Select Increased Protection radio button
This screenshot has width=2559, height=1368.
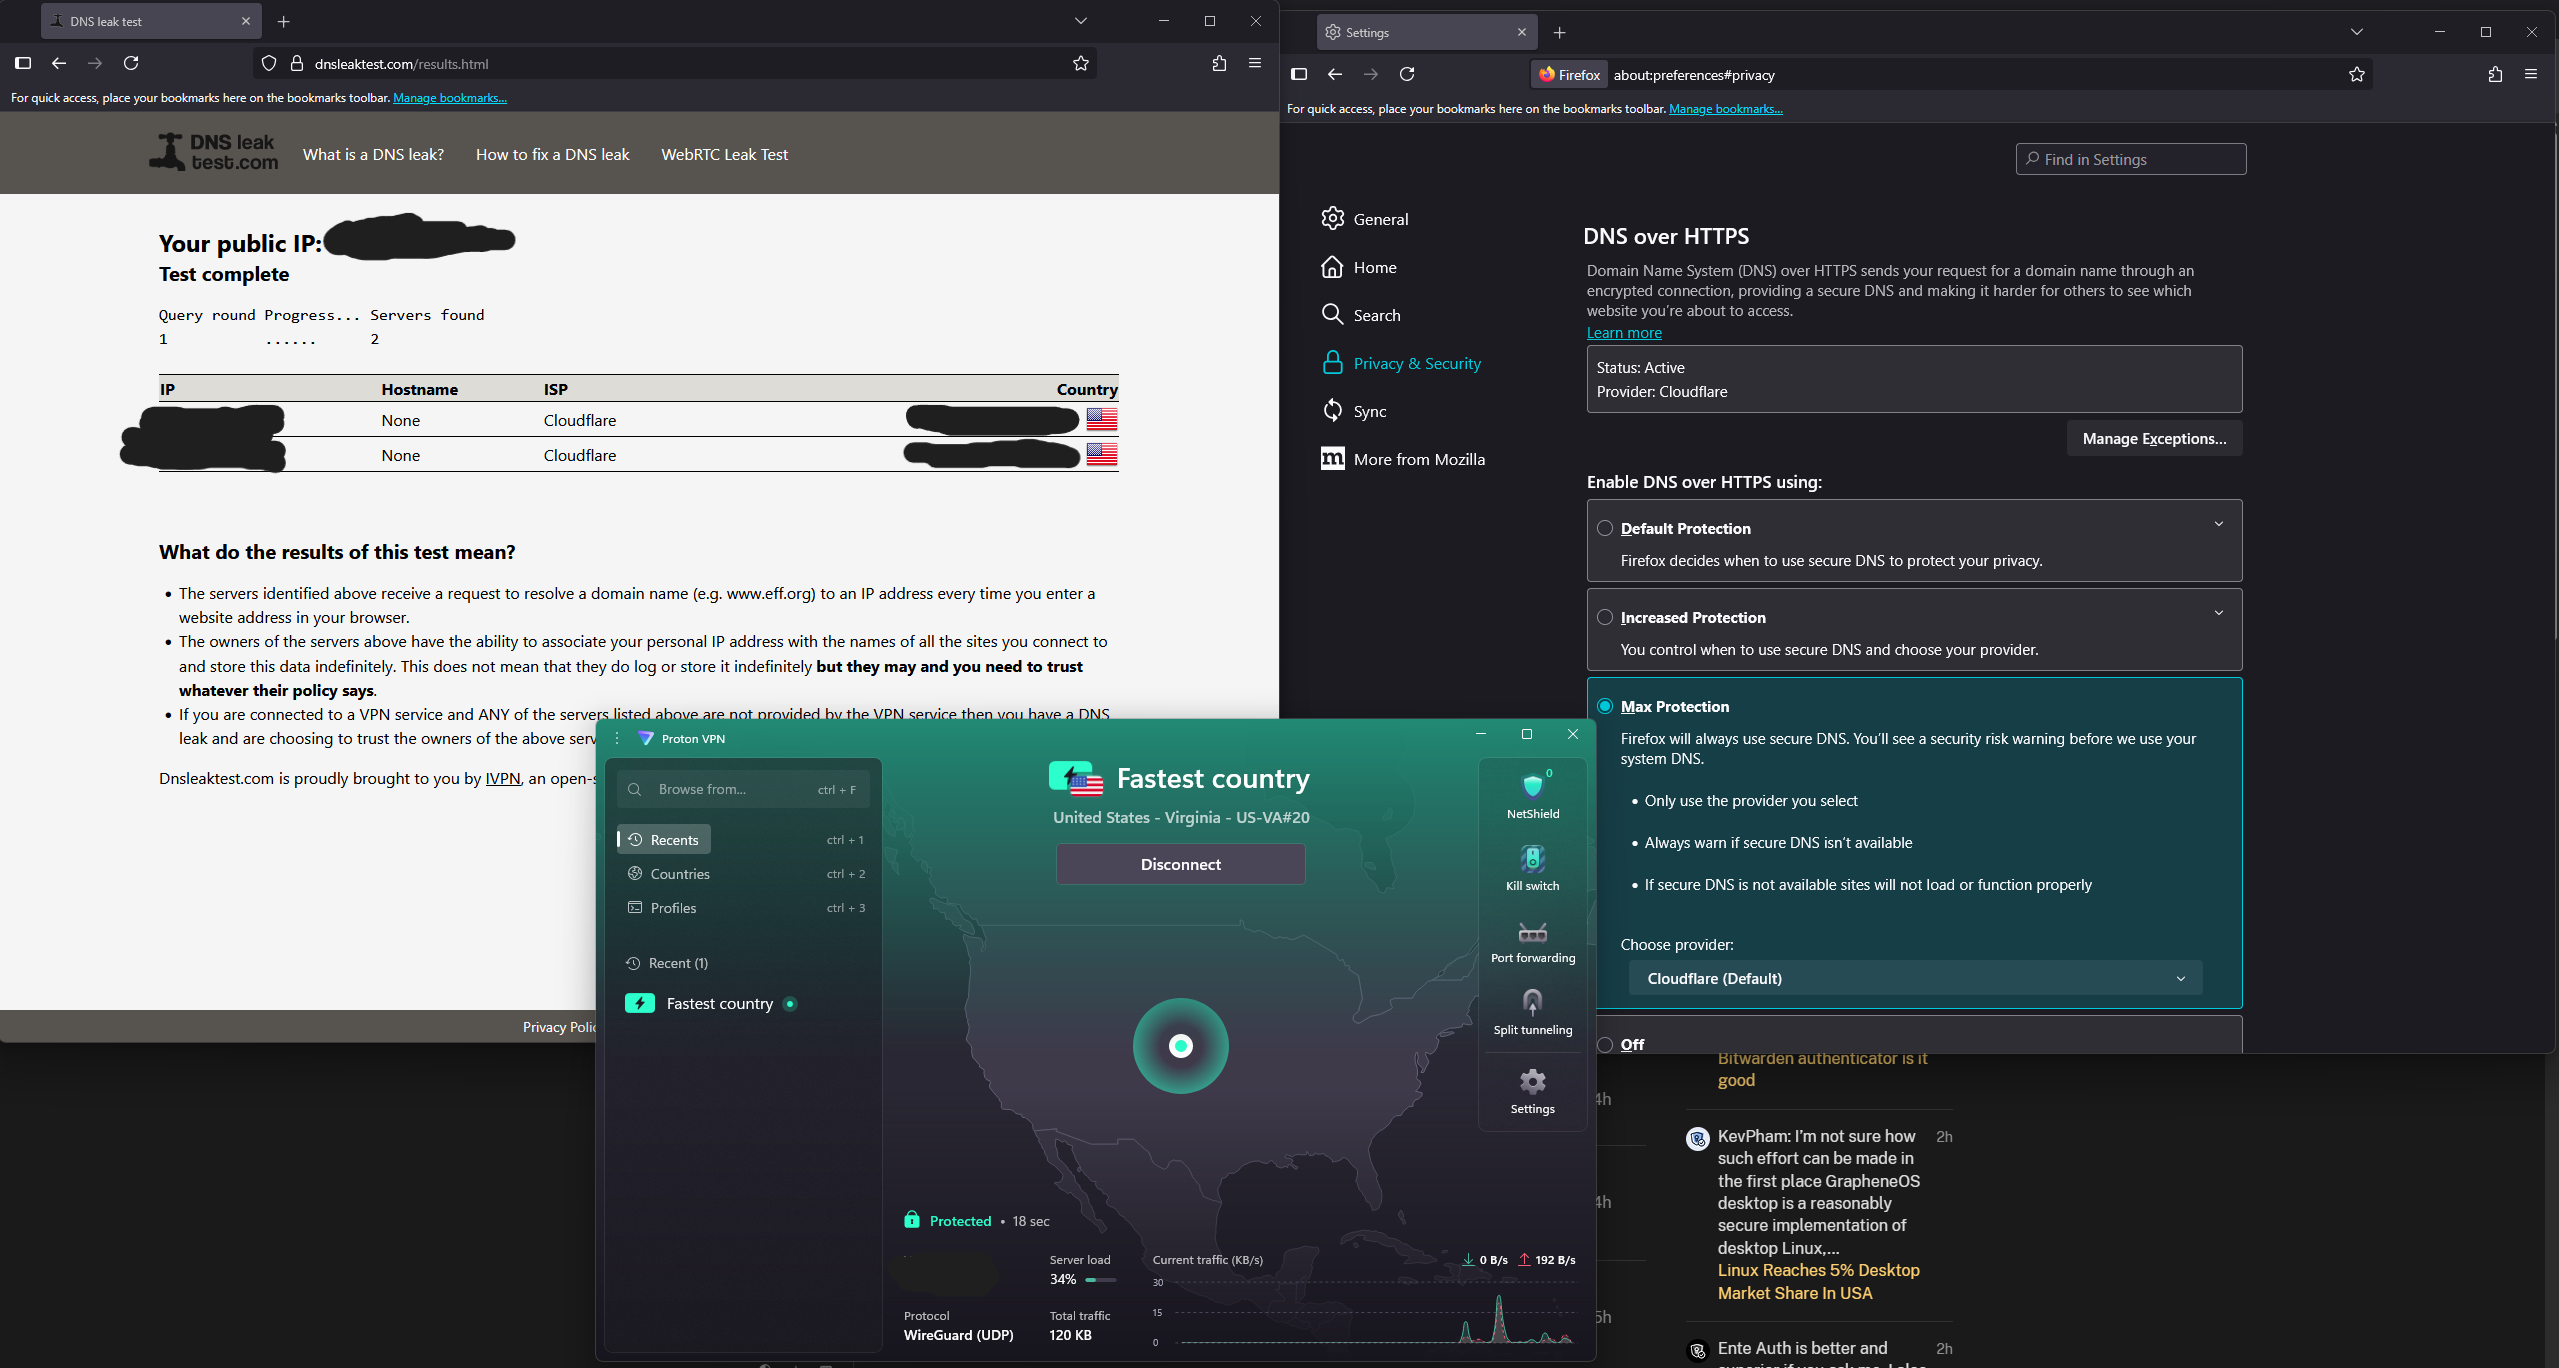(x=1605, y=617)
